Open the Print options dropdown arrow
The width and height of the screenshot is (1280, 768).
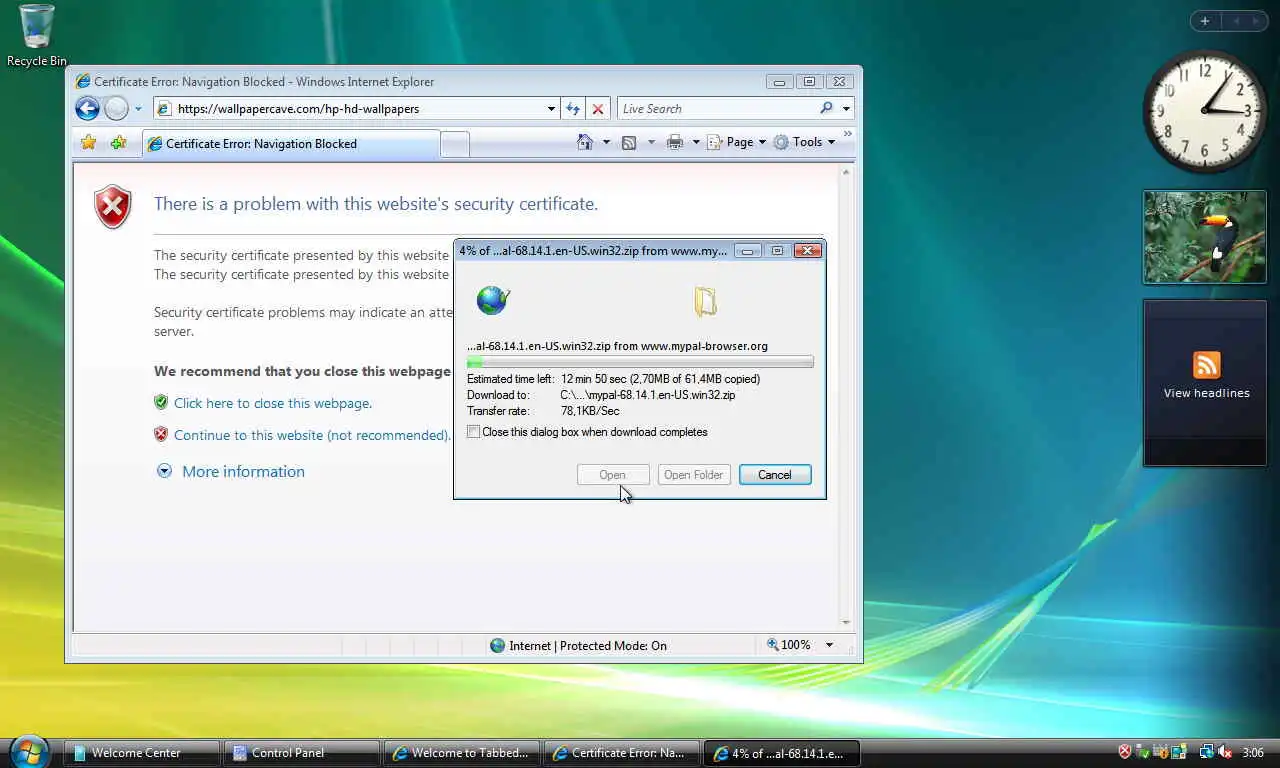coord(696,142)
